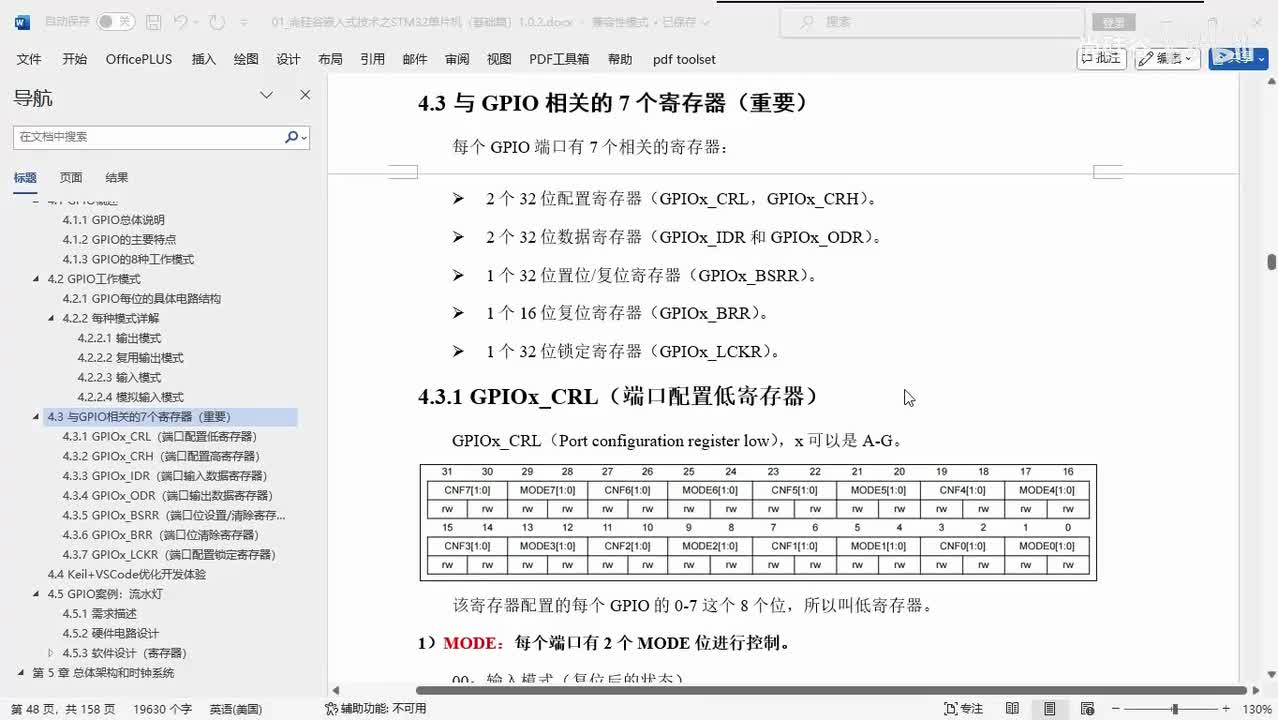Go to 4.2.2.3 输入模式 heading
The width and height of the screenshot is (1278, 720).
[x=119, y=377]
